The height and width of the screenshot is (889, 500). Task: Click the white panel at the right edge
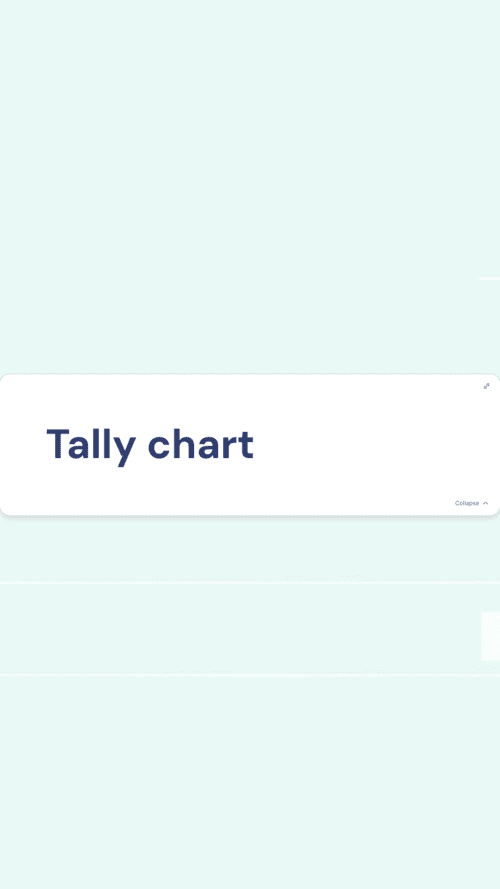490,636
